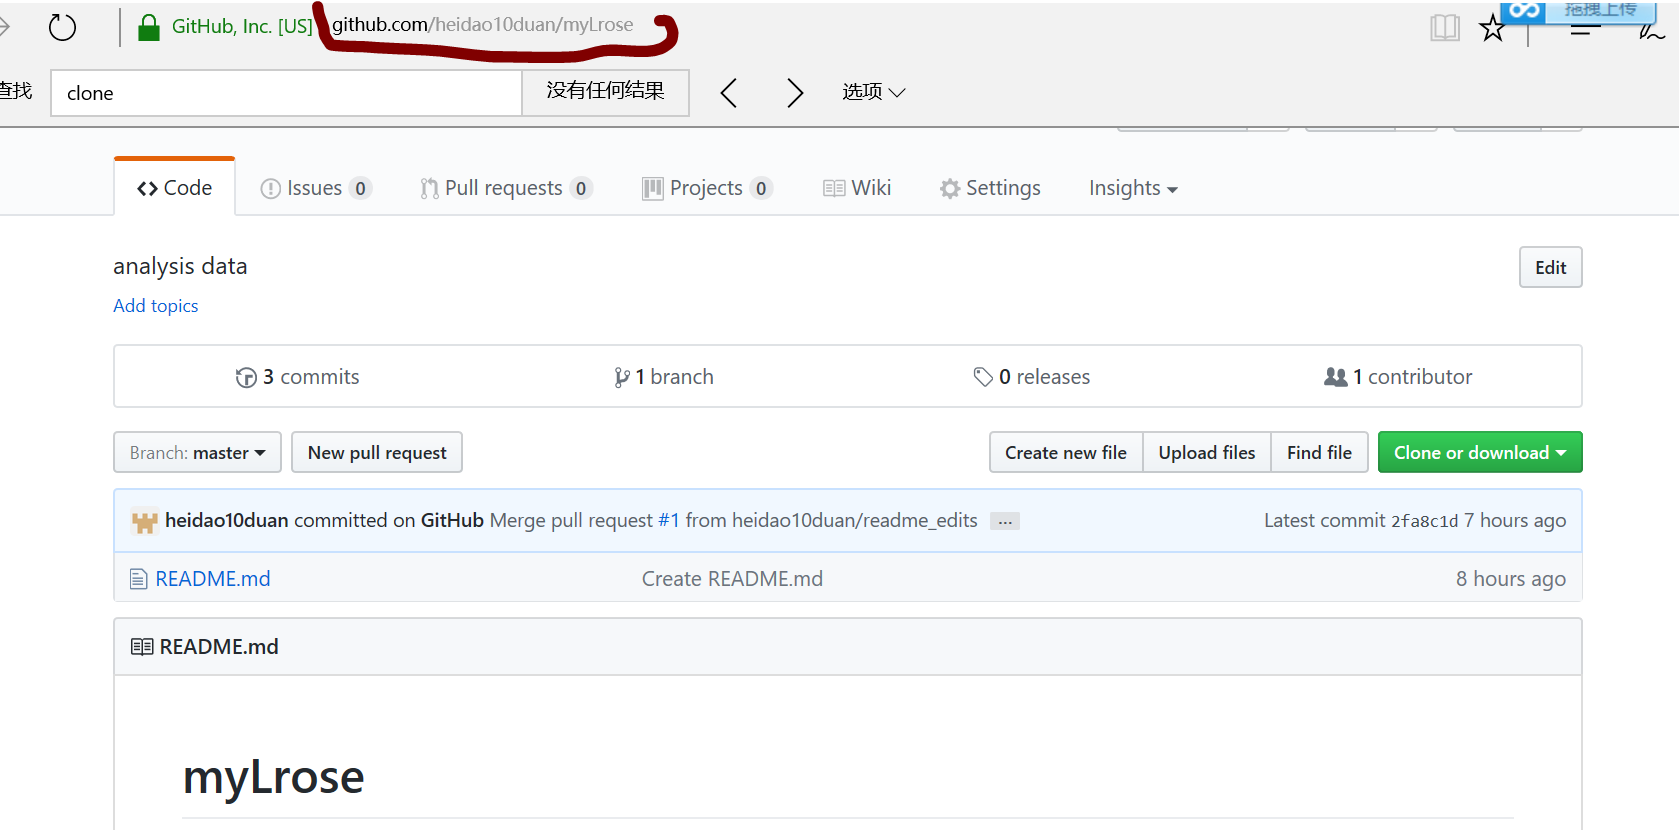
Task: Click the README.md file icon in list
Action: click(139, 579)
